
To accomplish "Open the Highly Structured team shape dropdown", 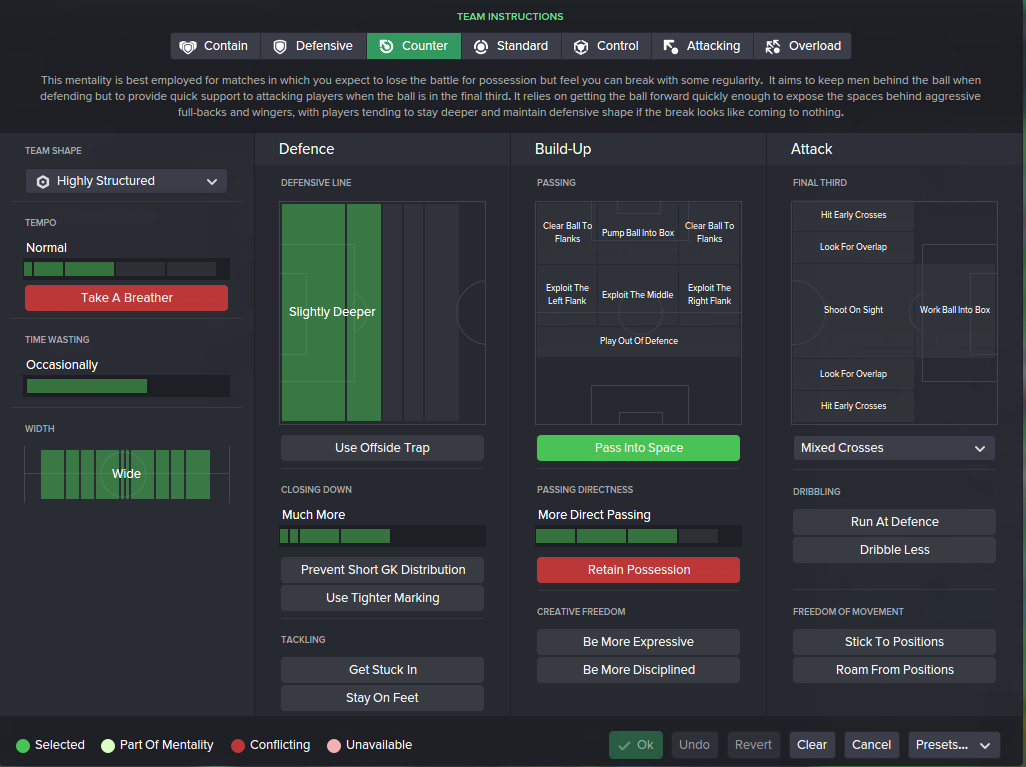I will [126, 181].
